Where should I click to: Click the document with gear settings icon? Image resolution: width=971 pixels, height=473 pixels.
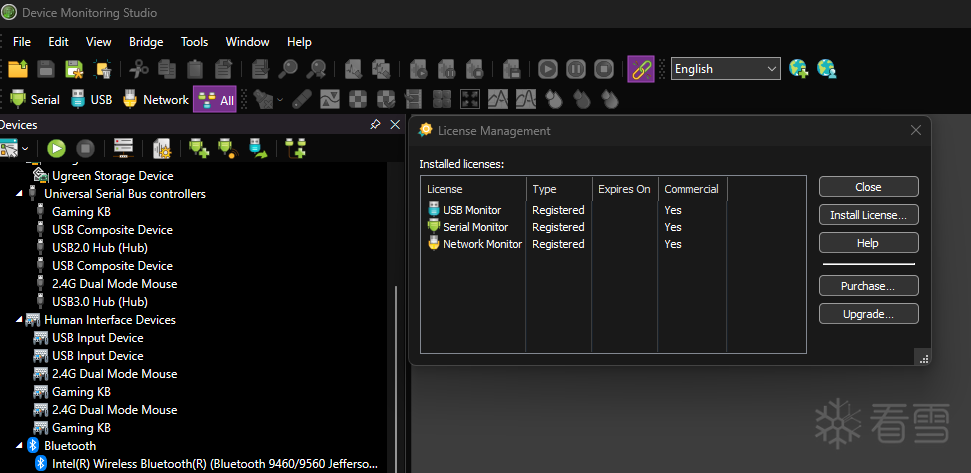tap(161, 149)
